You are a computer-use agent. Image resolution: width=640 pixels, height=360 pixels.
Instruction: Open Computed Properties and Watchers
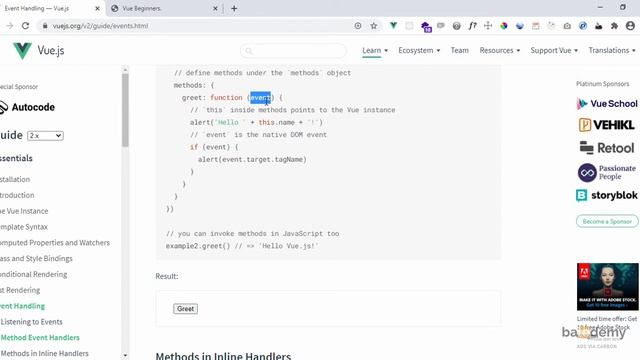click(x=55, y=242)
